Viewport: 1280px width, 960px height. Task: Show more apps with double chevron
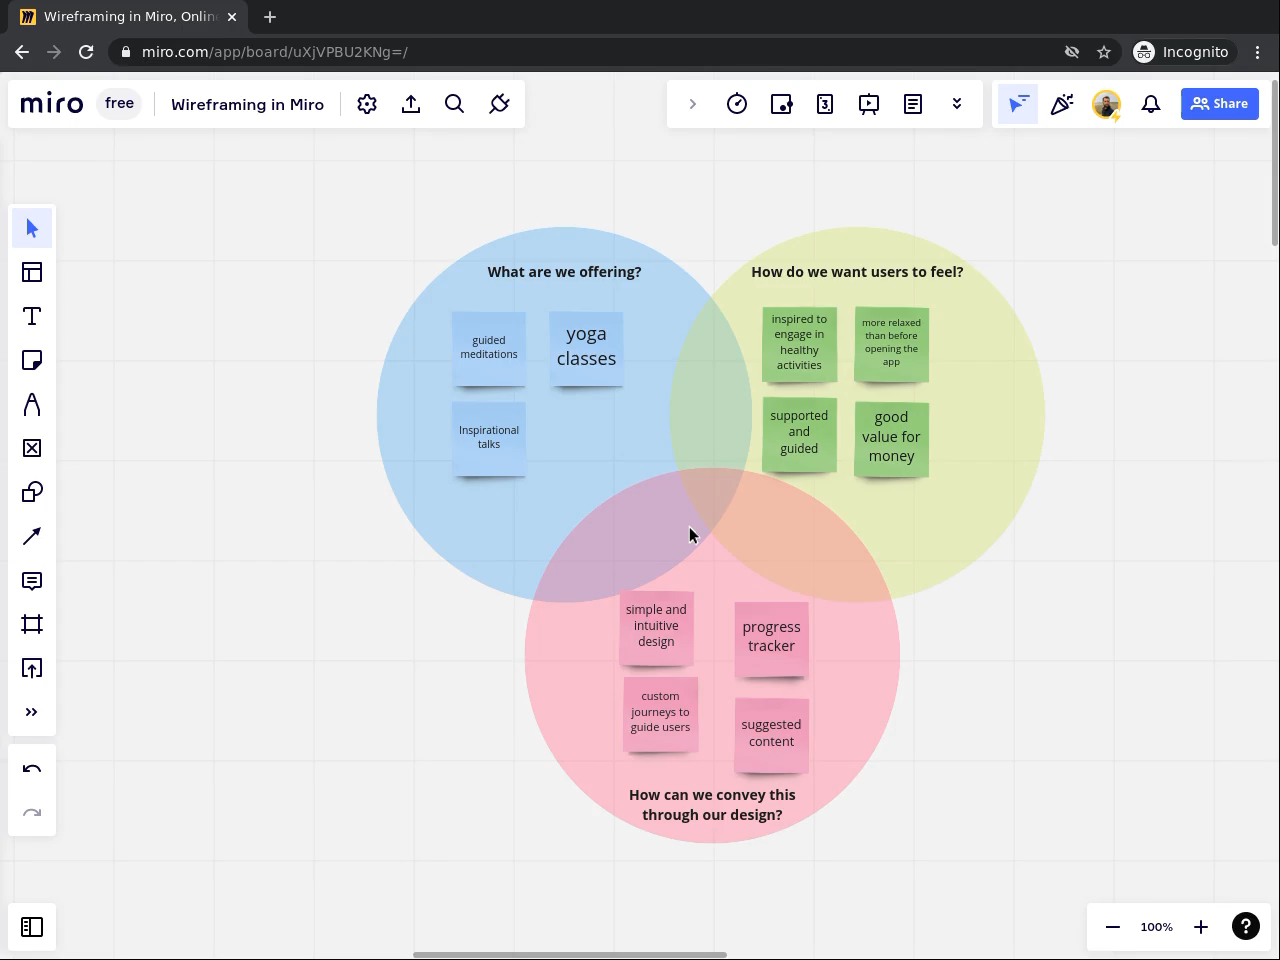point(957,104)
